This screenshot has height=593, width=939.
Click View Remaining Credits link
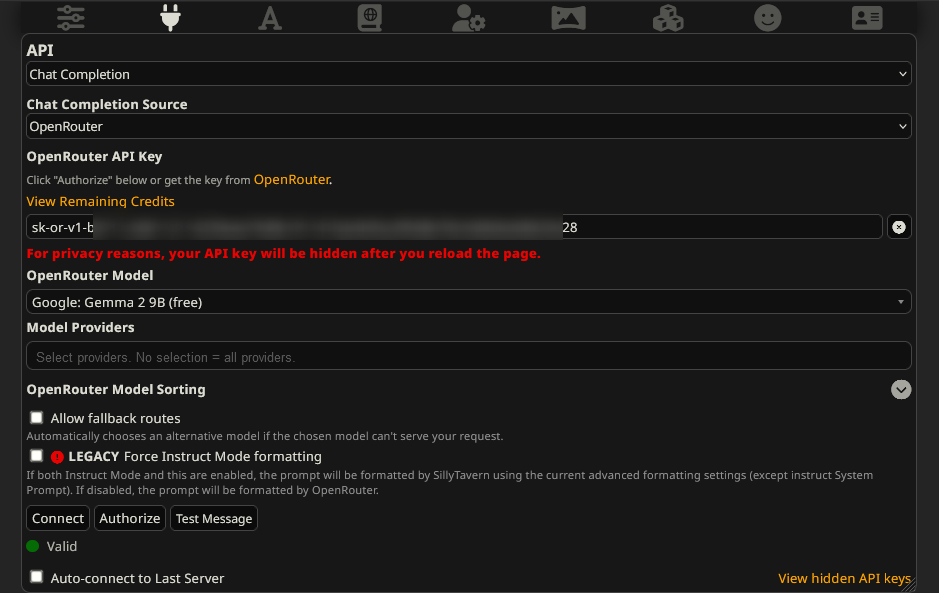coord(100,201)
